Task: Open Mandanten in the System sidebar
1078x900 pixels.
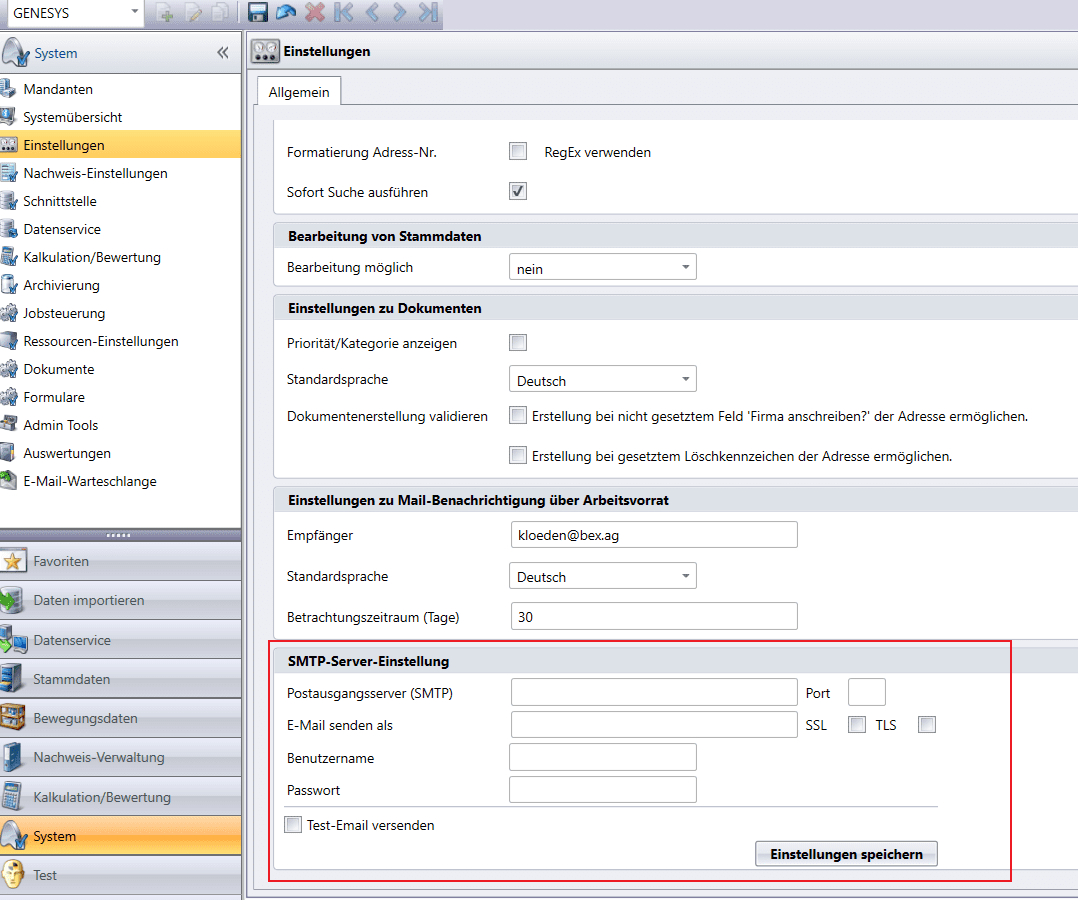Action: tap(58, 89)
